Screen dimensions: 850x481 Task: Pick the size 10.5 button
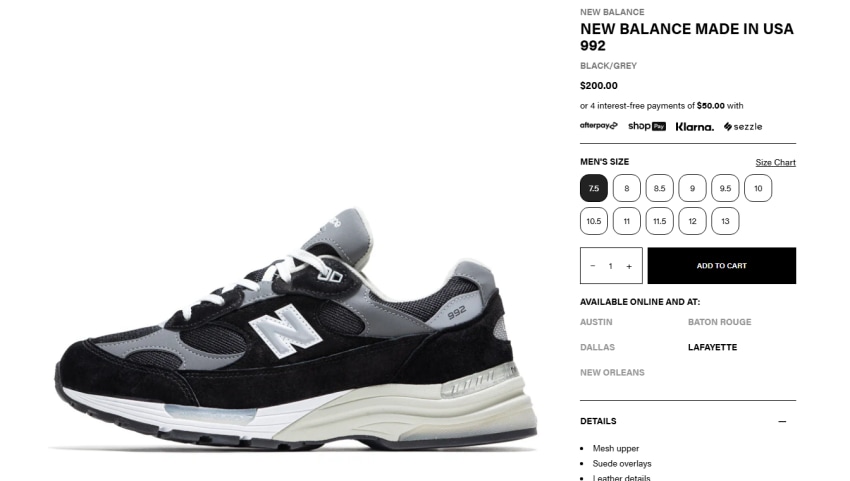tap(594, 221)
